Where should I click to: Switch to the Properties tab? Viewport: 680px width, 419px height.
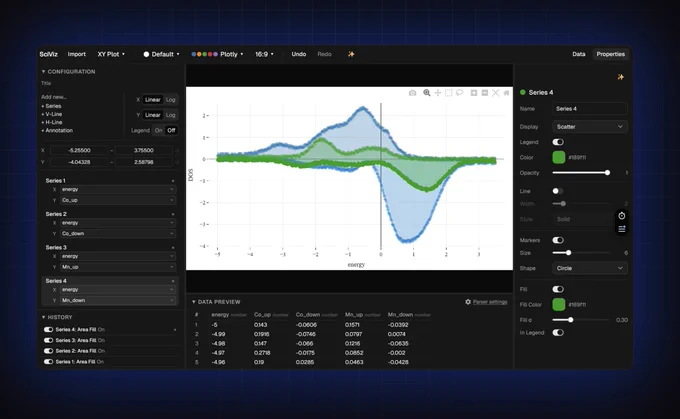[610, 54]
